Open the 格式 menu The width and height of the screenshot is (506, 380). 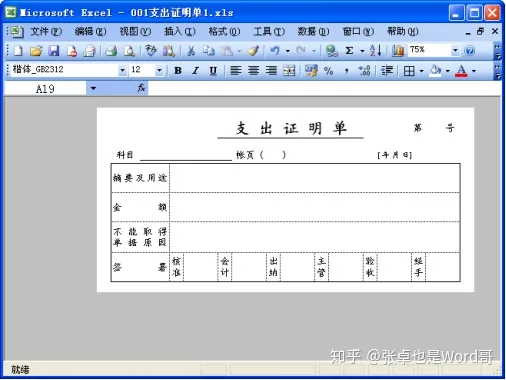(224, 31)
